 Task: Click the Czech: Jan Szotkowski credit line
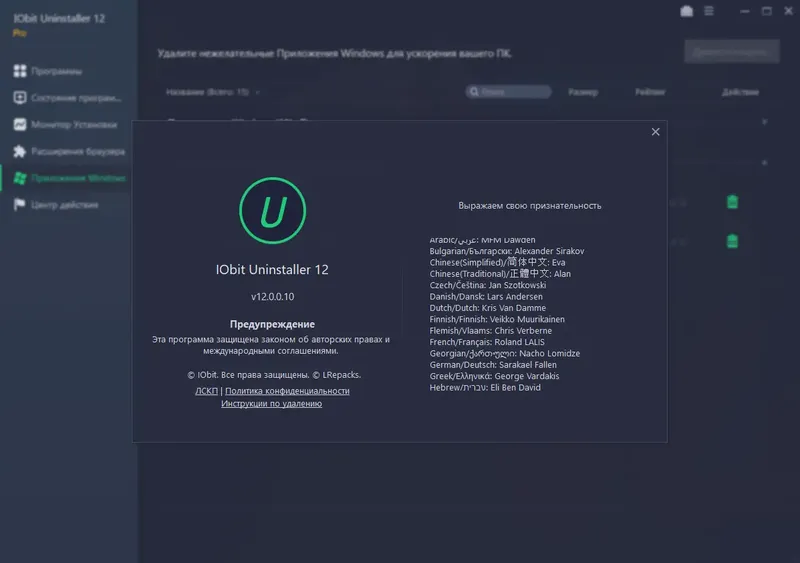pyautogui.click(x=488, y=285)
